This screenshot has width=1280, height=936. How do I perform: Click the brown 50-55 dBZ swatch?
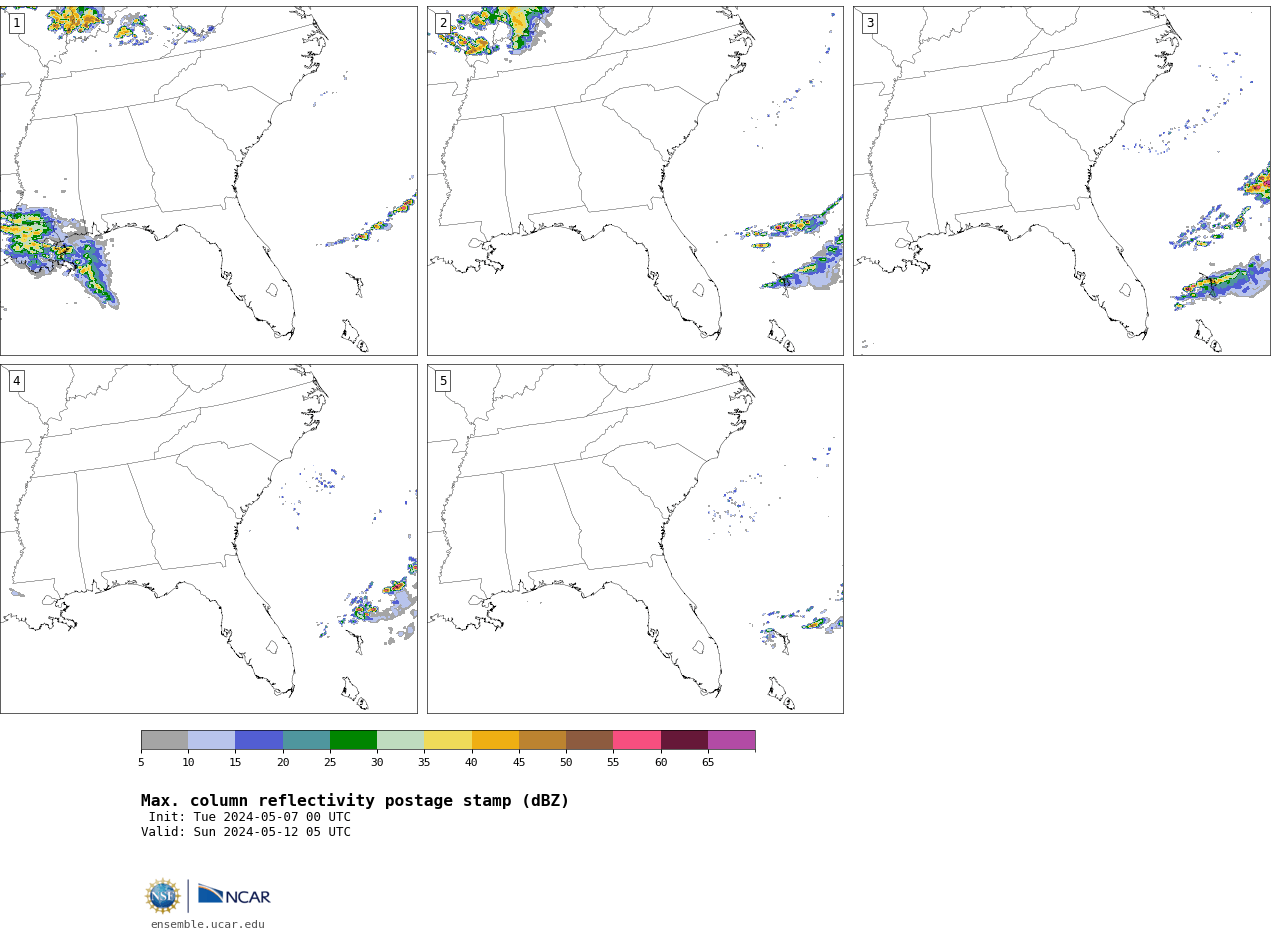[x=590, y=740]
